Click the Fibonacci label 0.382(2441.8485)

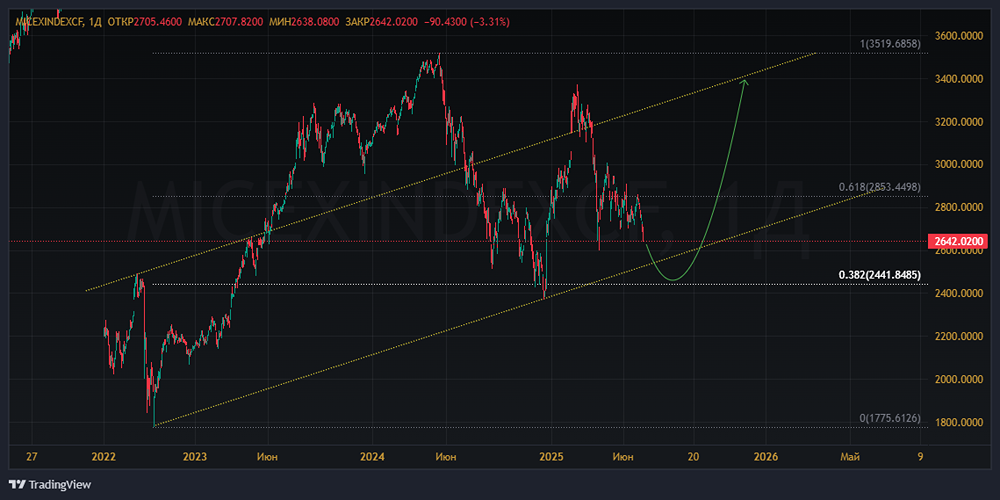[x=879, y=275]
